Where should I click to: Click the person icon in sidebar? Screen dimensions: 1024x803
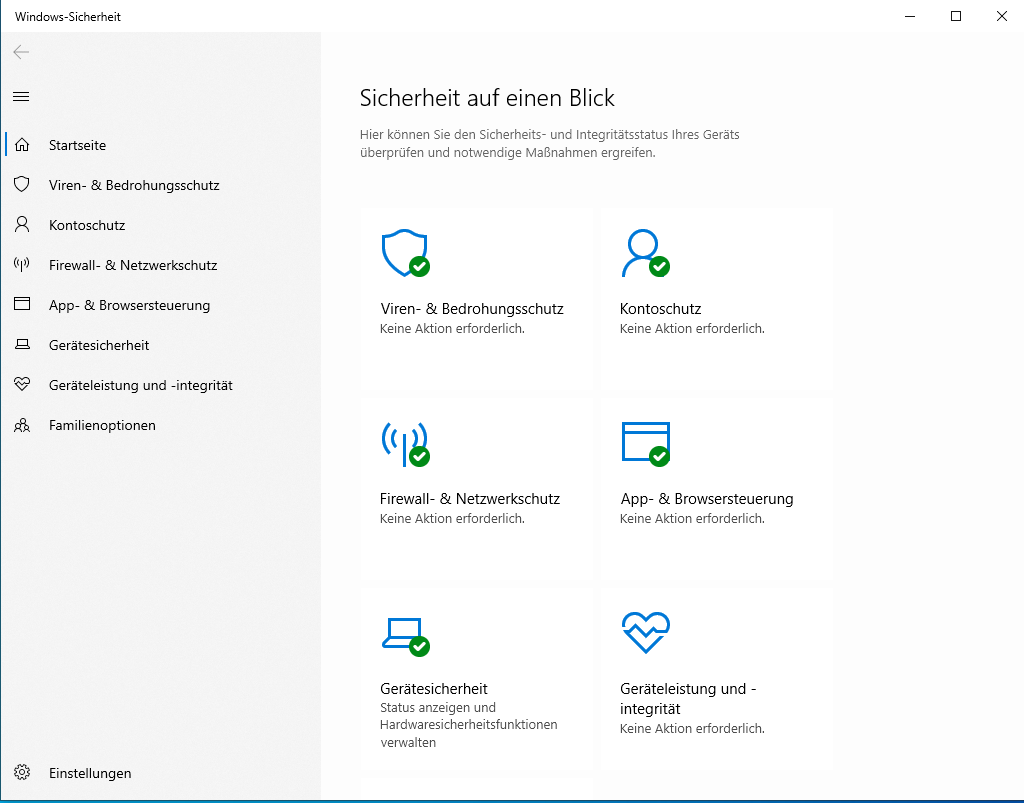point(22,225)
